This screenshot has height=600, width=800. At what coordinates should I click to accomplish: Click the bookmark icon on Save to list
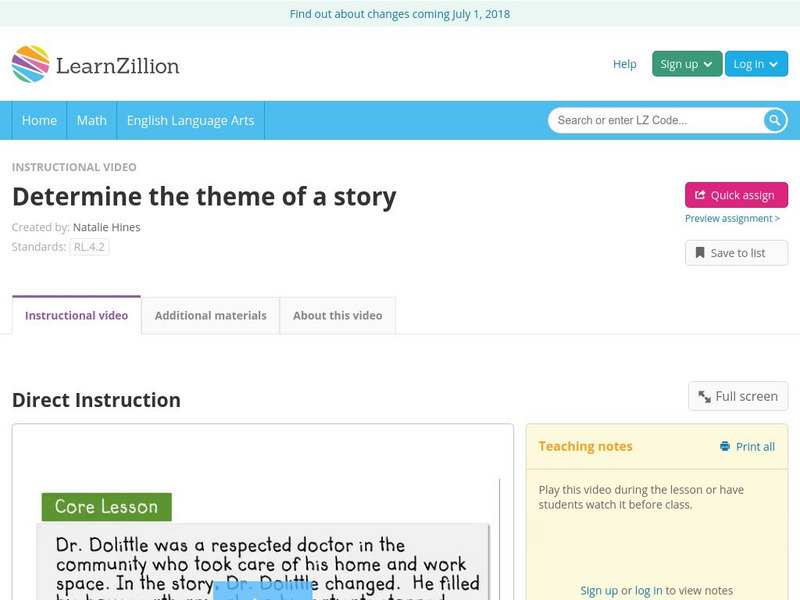point(700,252)
